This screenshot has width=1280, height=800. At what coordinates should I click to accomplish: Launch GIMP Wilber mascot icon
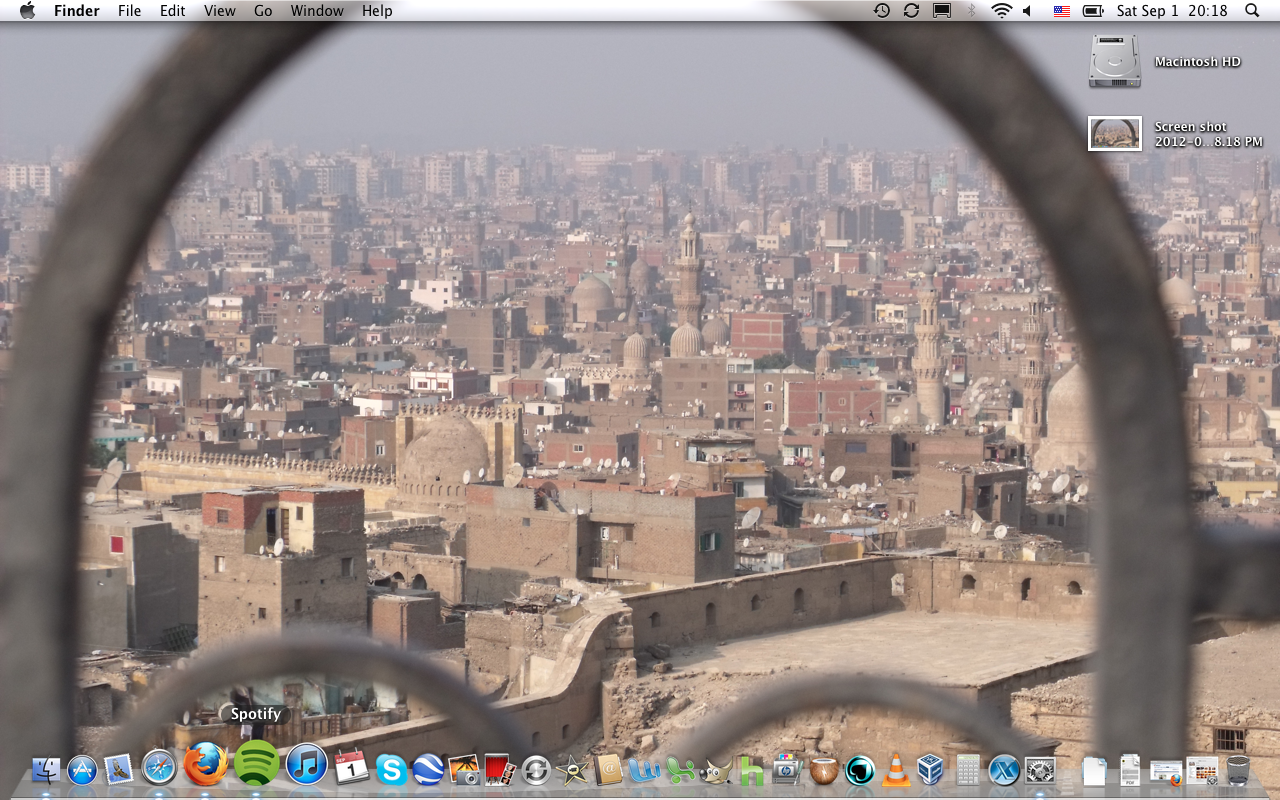pyautogui.click(x=716, y=770)
